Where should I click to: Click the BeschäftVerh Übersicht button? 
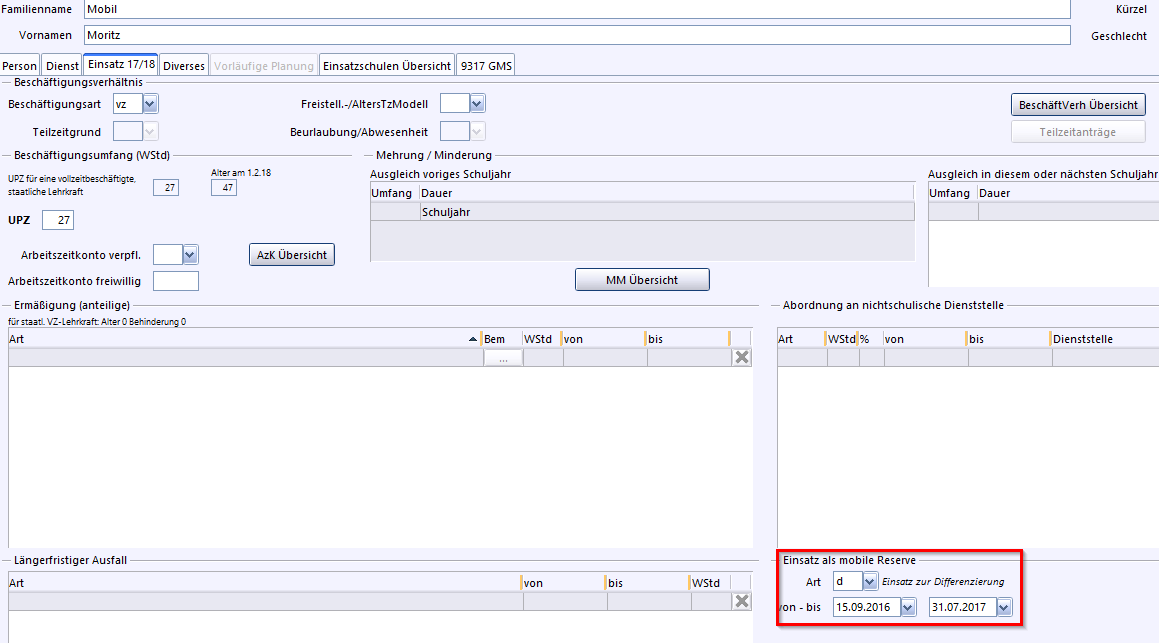tap(1078, 105)
